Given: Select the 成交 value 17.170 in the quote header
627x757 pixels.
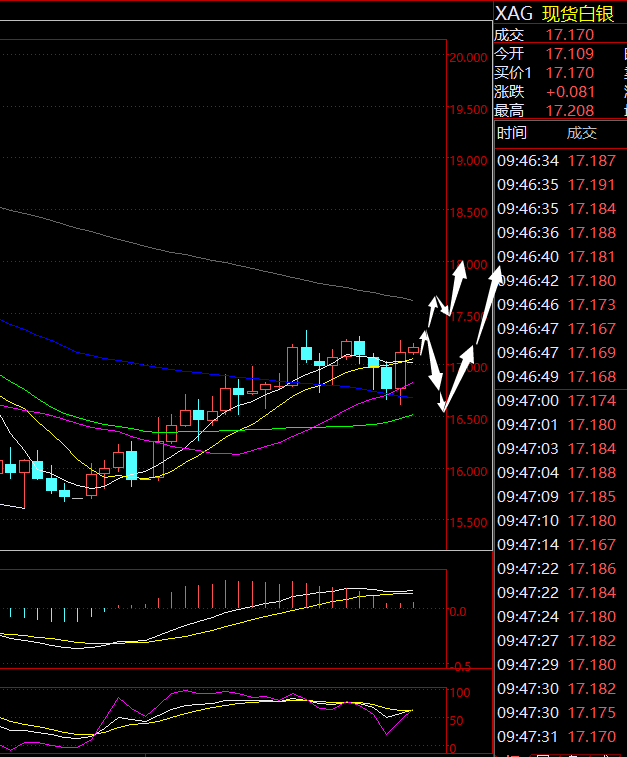Looking at the screenshot, I should 570,35.
